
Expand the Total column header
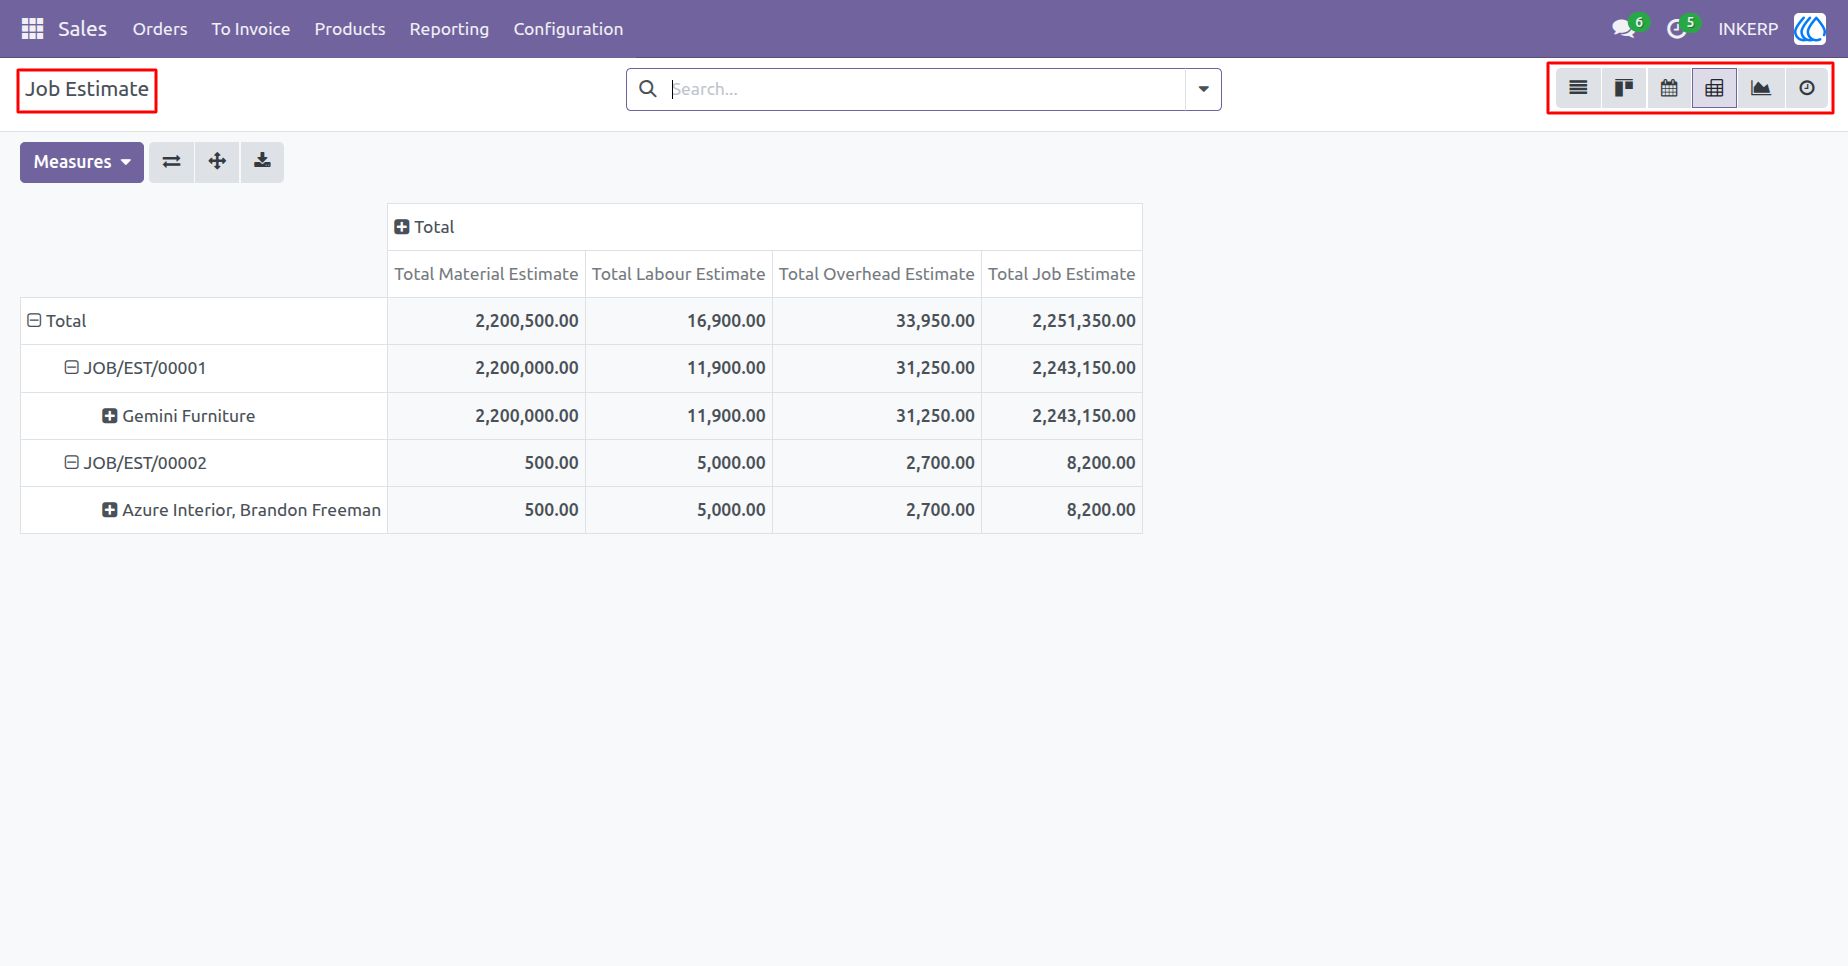[402, 227]
